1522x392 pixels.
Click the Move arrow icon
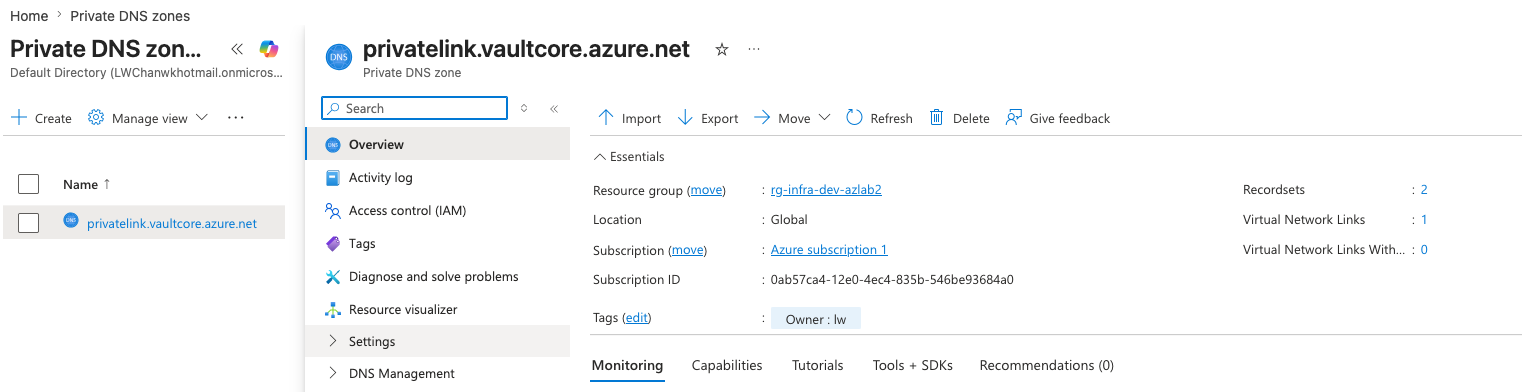(762, 118)
